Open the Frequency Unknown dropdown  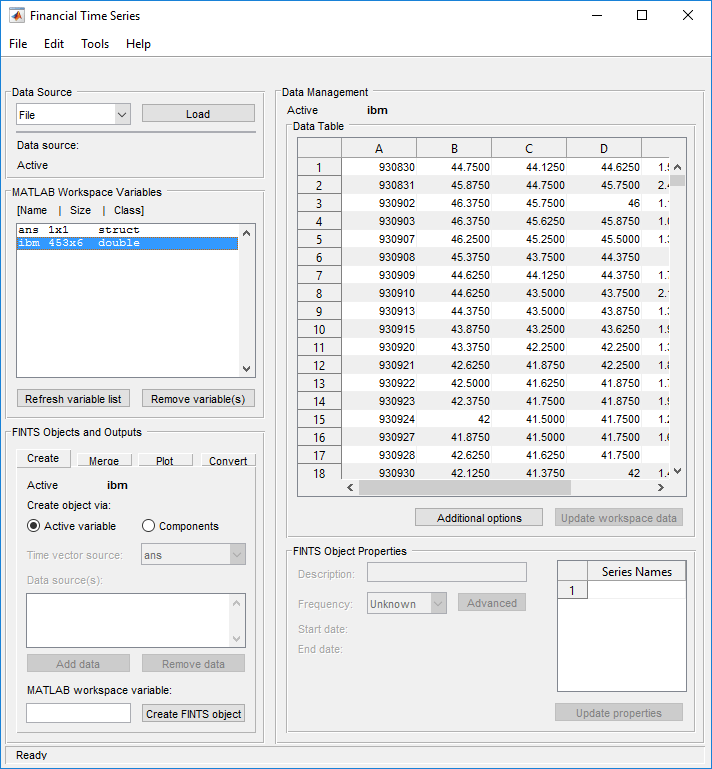click(407, 604)
